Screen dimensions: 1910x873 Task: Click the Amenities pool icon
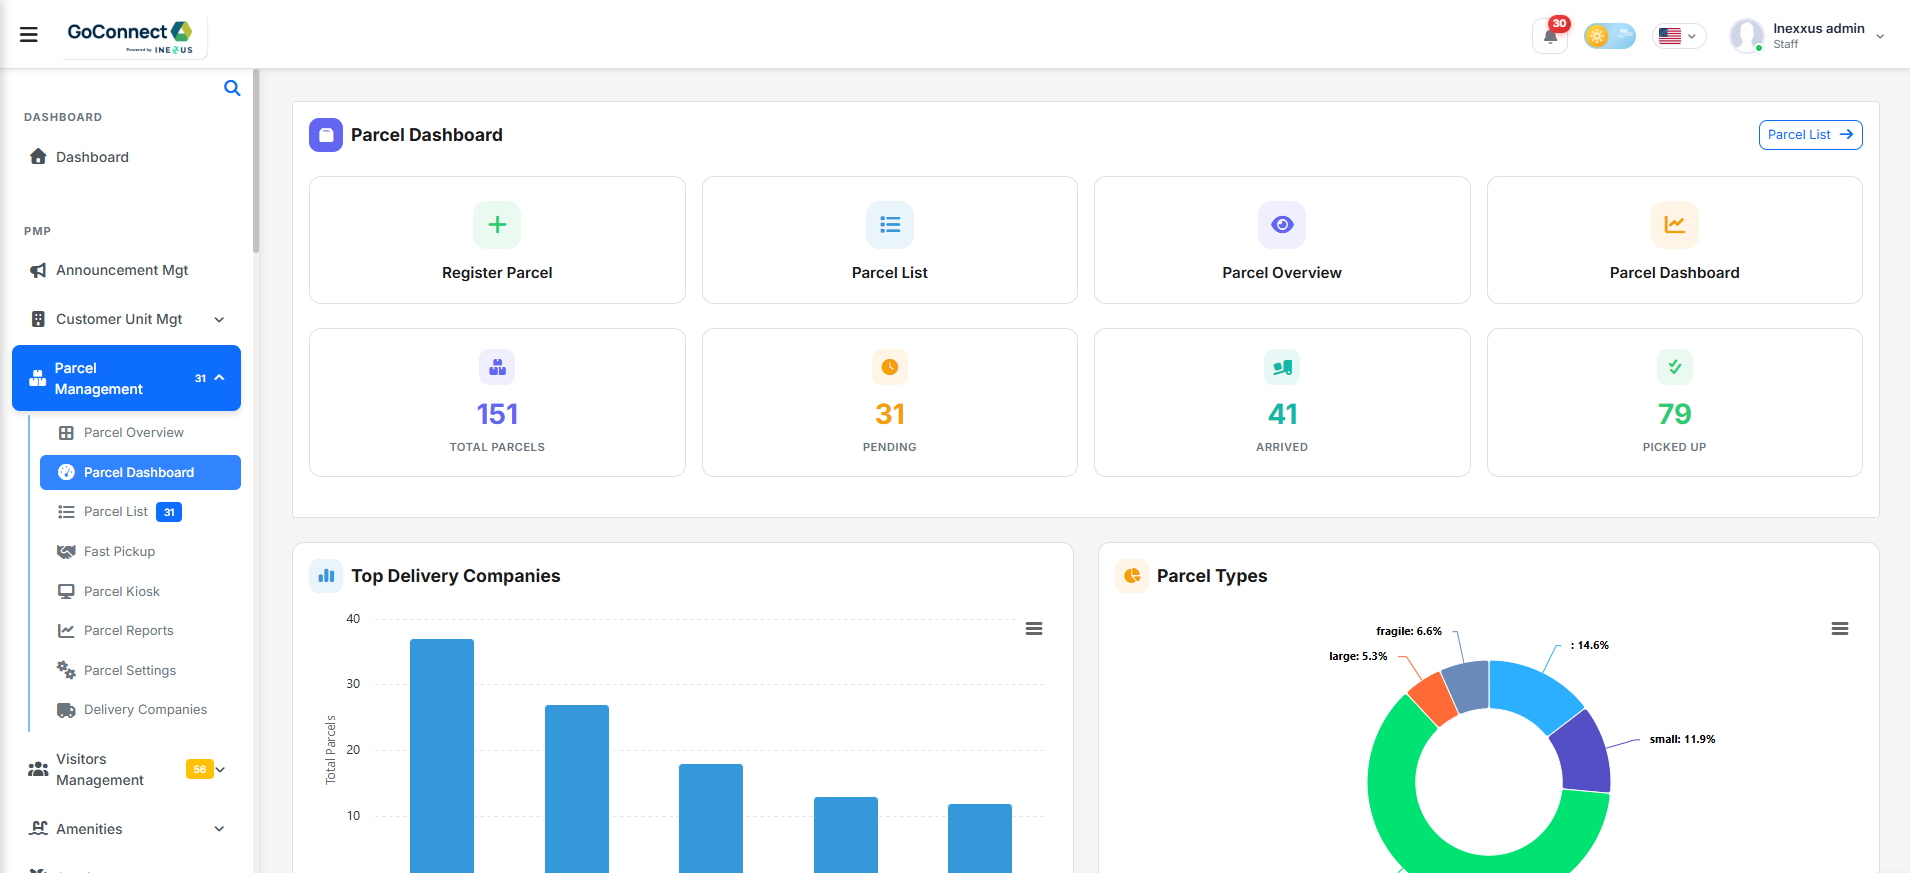point(39,828)
